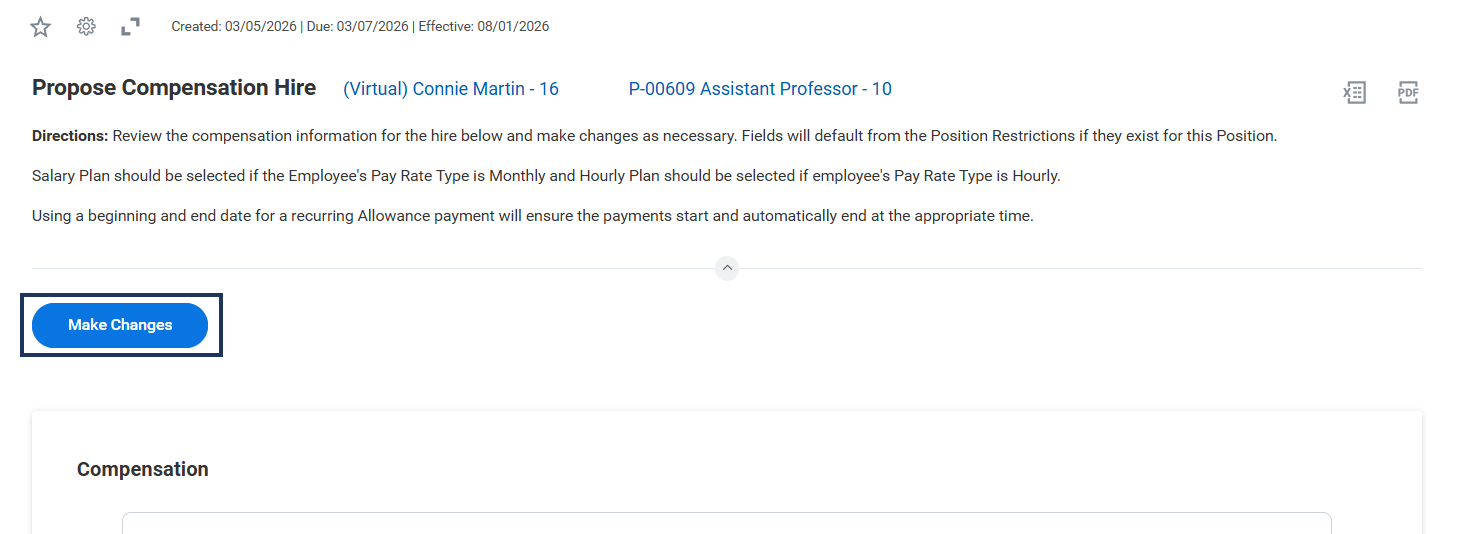Click the Due 03/07/2026 date text

[x=357, y=27]
